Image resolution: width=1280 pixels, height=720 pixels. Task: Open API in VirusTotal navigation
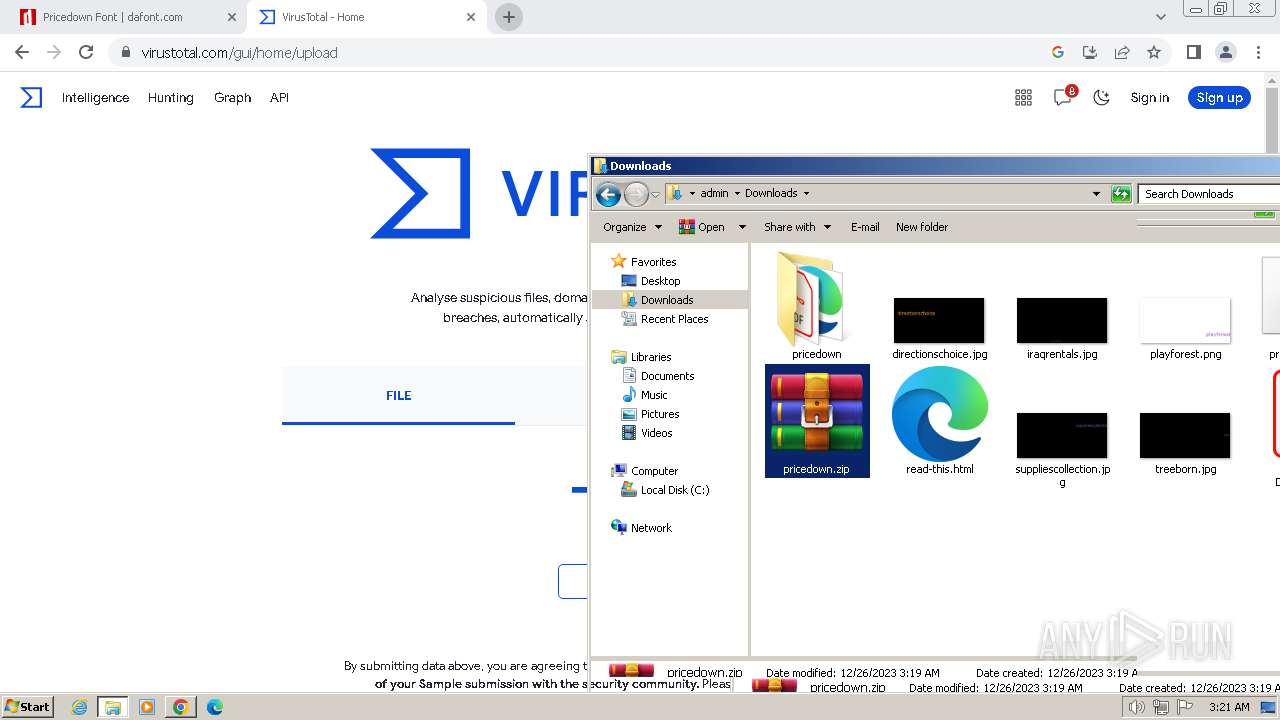279,97
